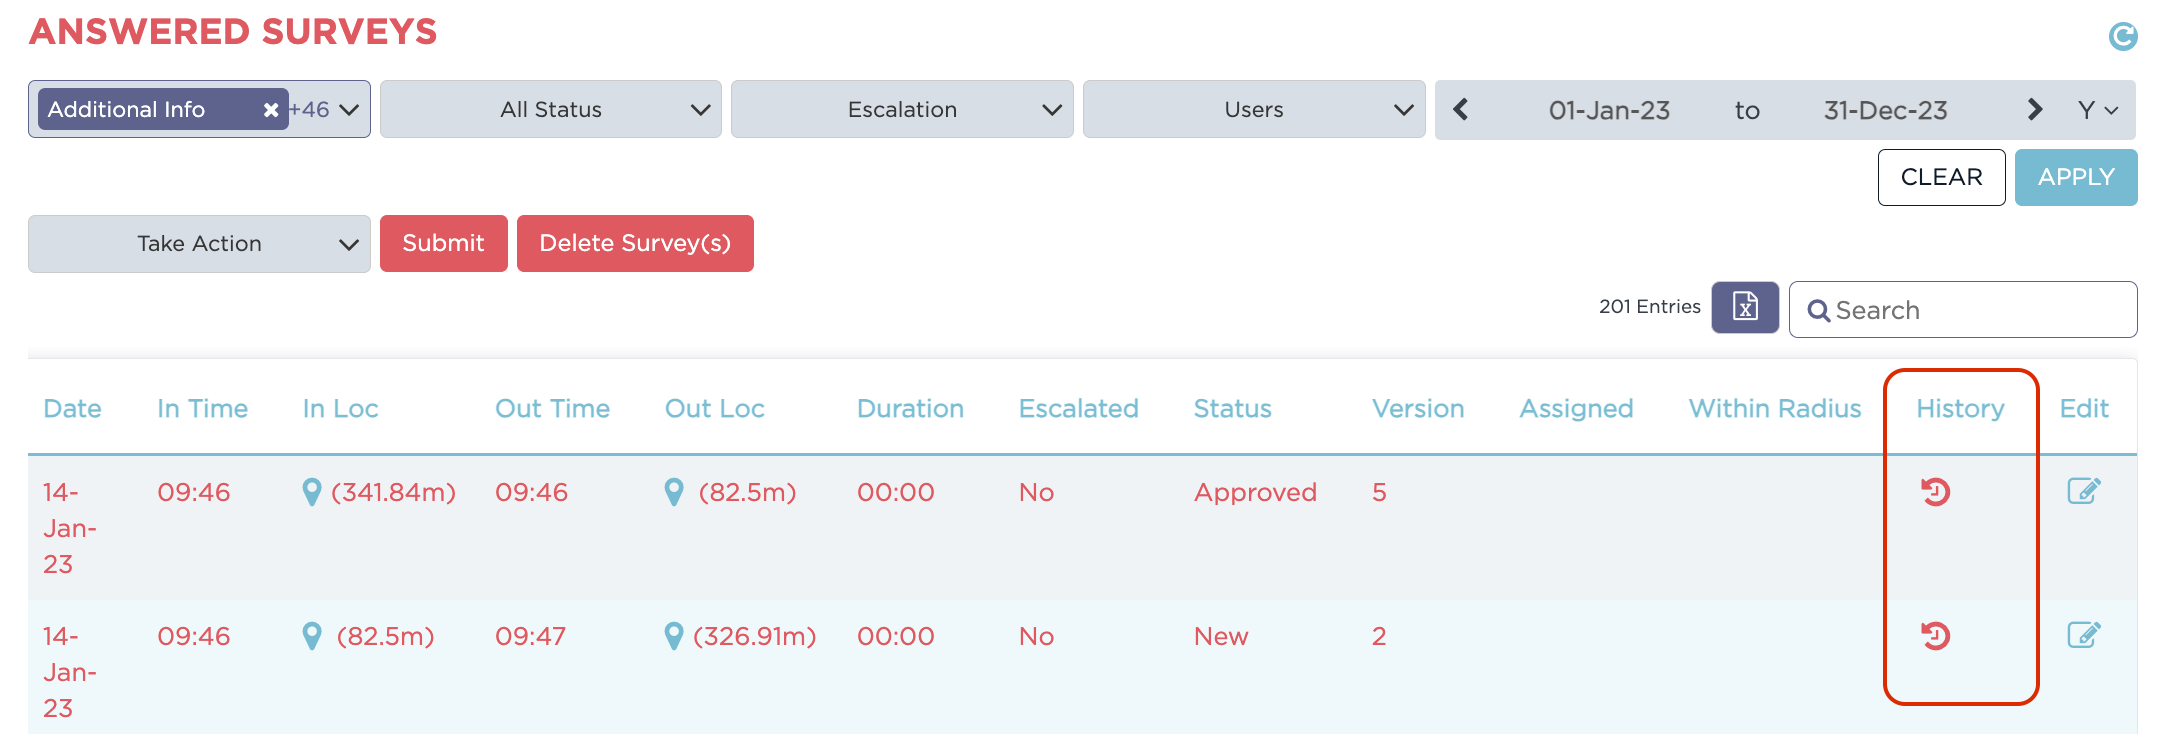Open the Escalation filter dropdown
The image size is (2162, 734).
(902, 109)
